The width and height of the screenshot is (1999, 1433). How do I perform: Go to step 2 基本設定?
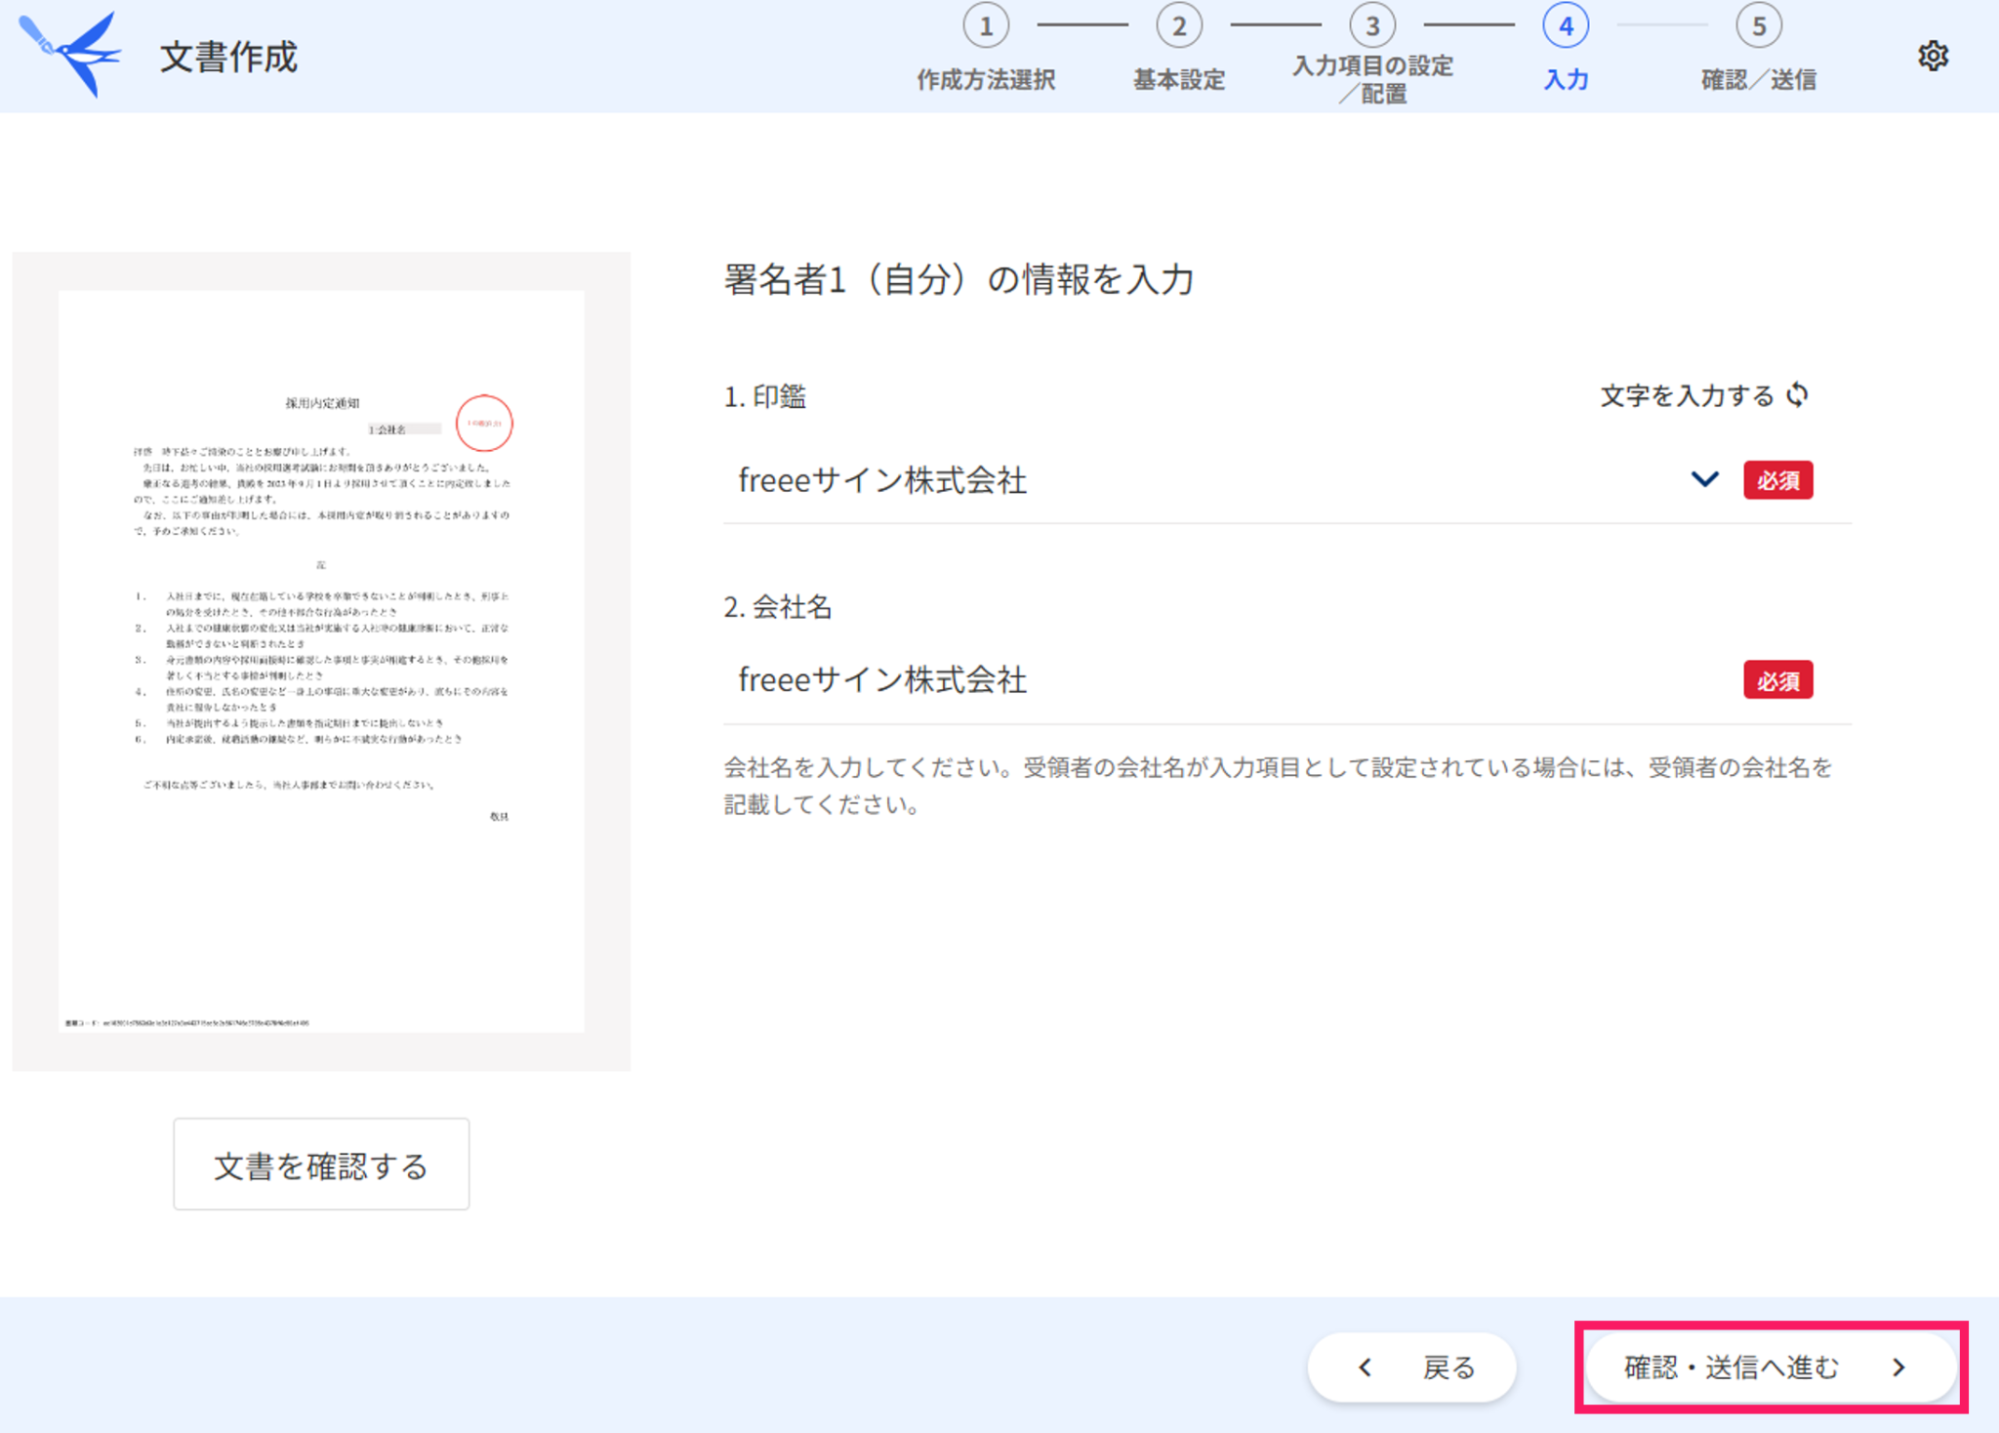pos(1179,49)
